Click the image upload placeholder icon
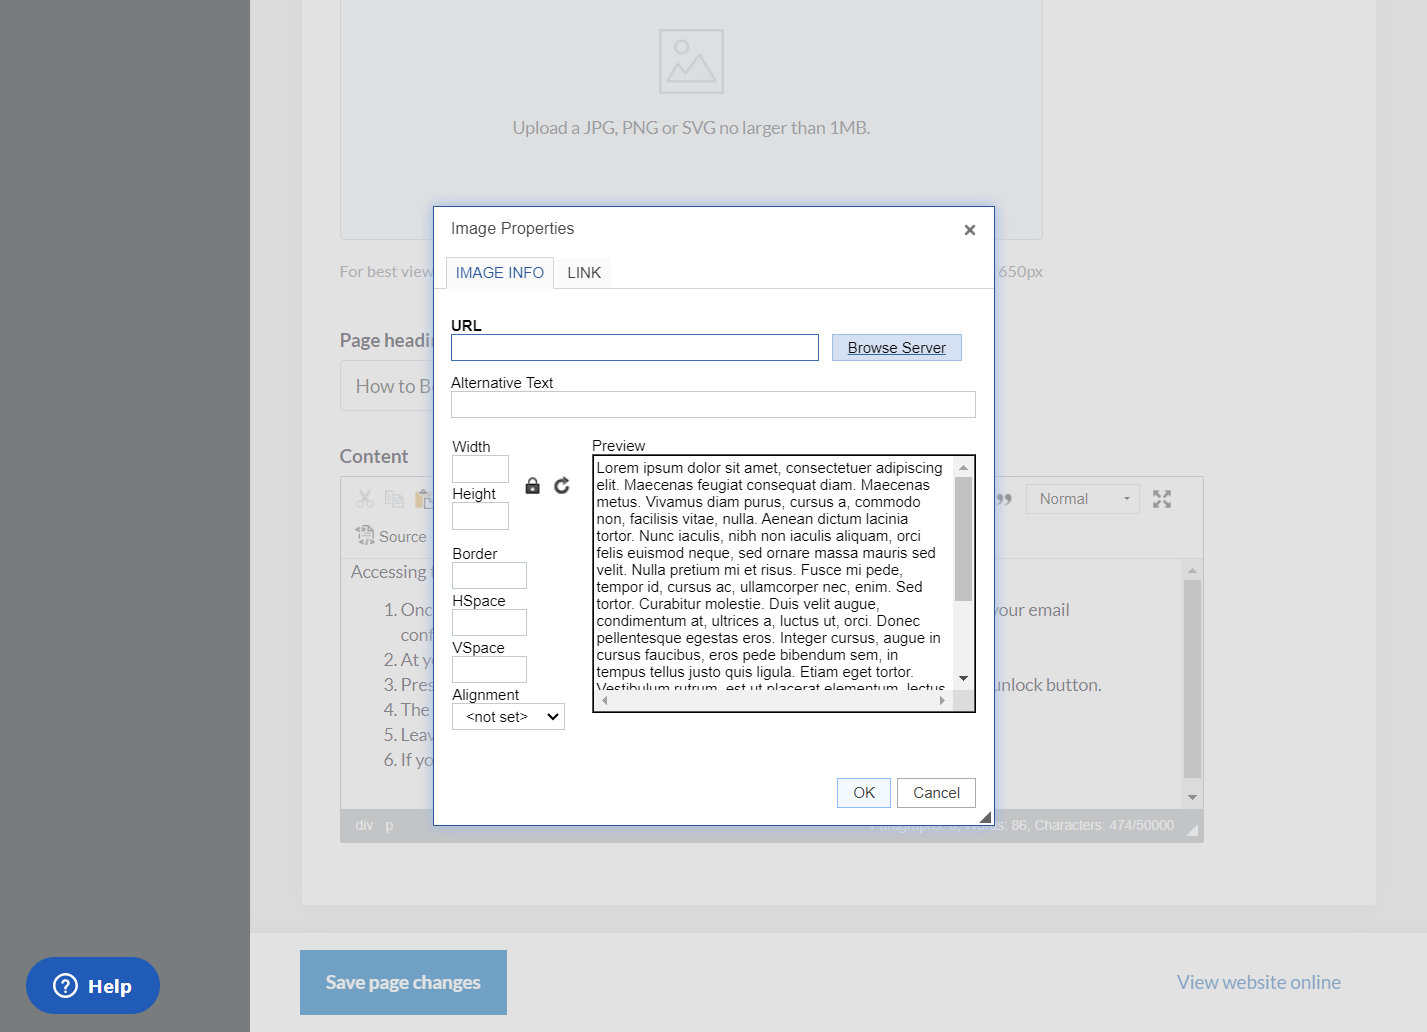Image resolution: width=1427 pixels, height=1032 pixels. click(691, 62)
